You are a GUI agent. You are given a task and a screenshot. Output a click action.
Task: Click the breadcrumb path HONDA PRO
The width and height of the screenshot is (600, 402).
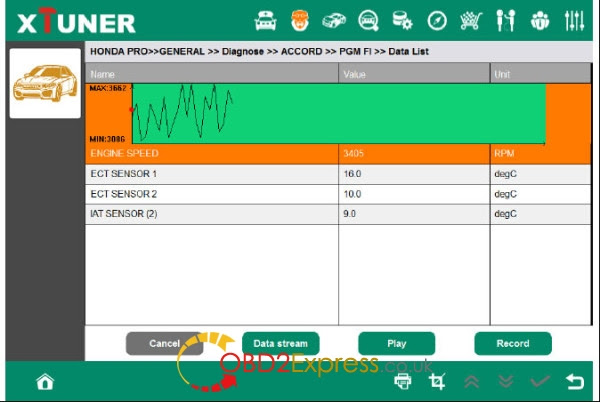pos(119,52)
